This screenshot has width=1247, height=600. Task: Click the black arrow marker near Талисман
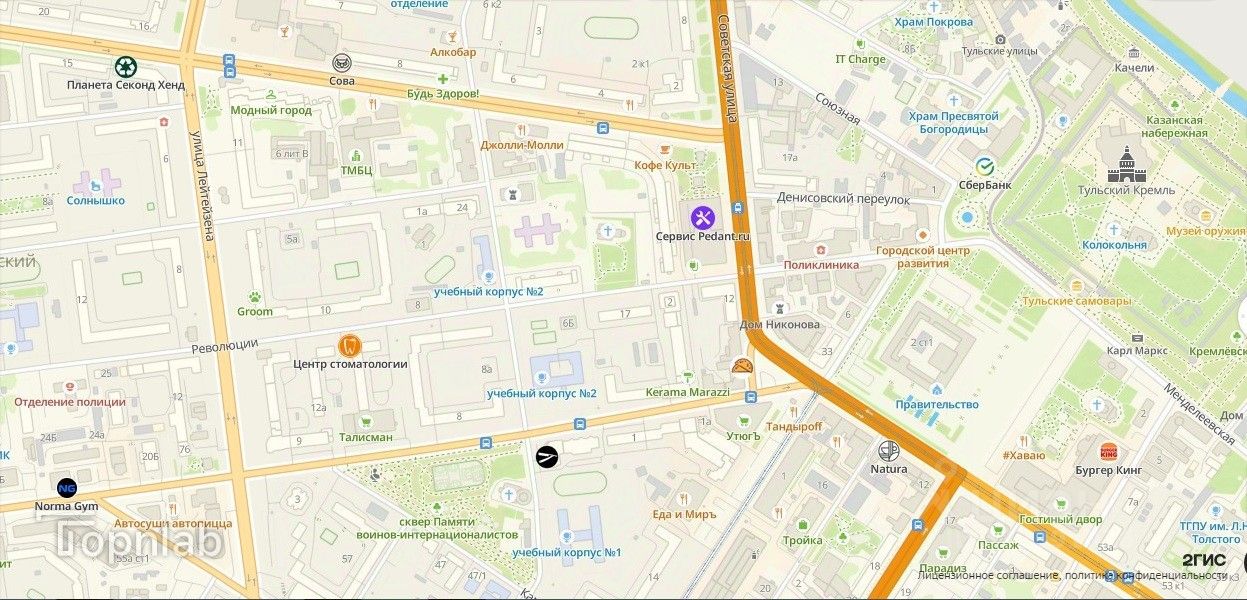(547, 456)
